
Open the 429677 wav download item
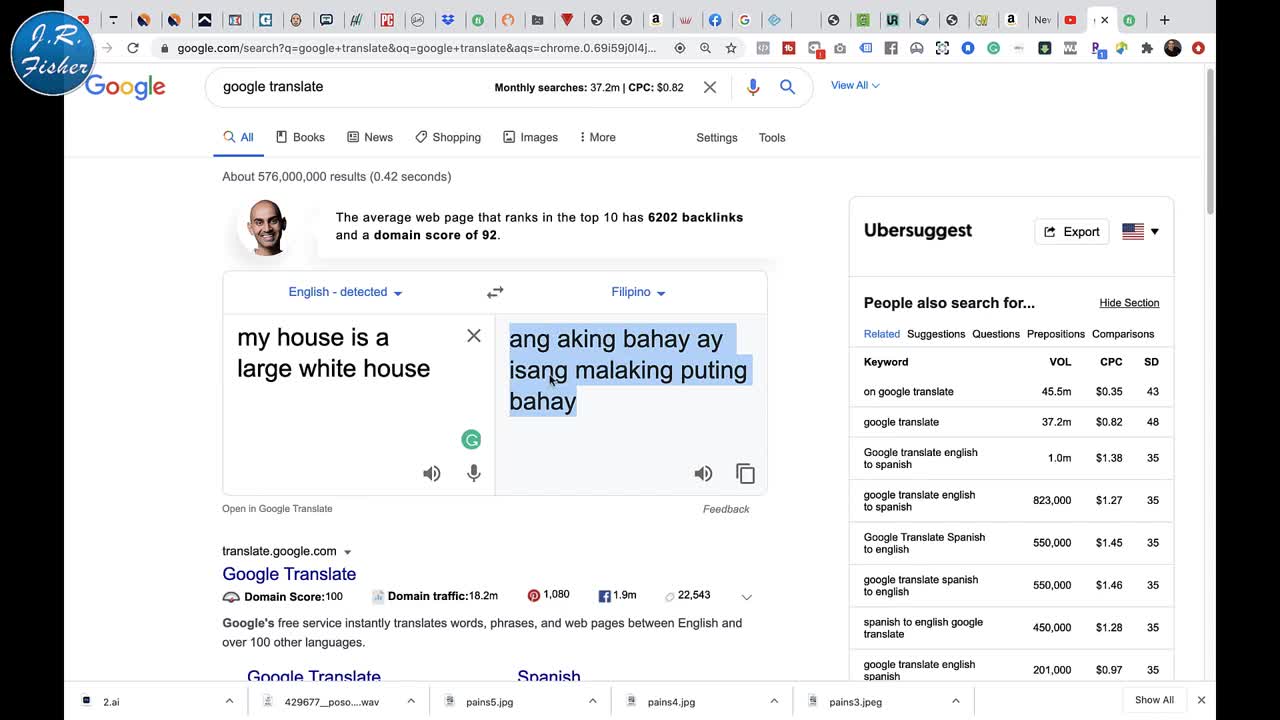332,701
